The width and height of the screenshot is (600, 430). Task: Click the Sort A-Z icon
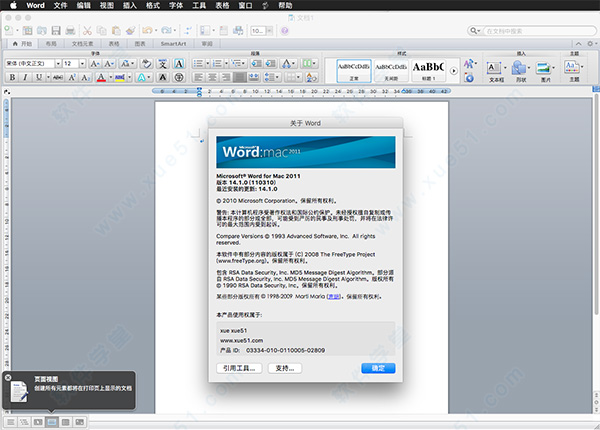pos(311,77)
